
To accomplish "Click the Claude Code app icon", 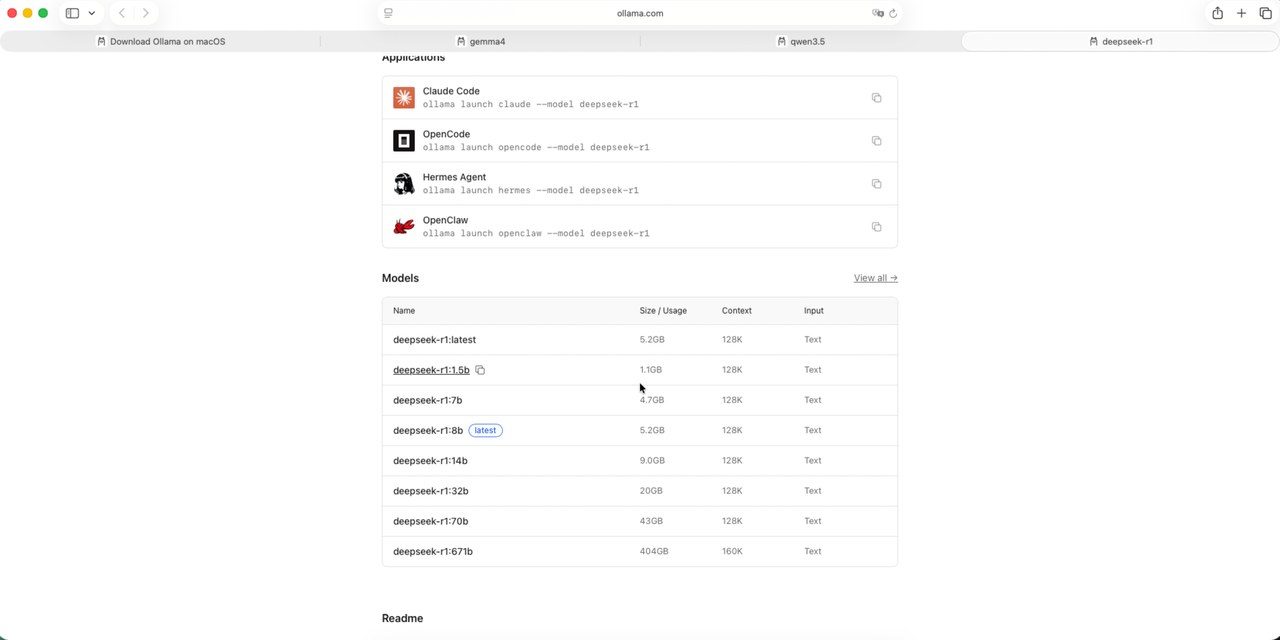I will (x=404, y=98).
